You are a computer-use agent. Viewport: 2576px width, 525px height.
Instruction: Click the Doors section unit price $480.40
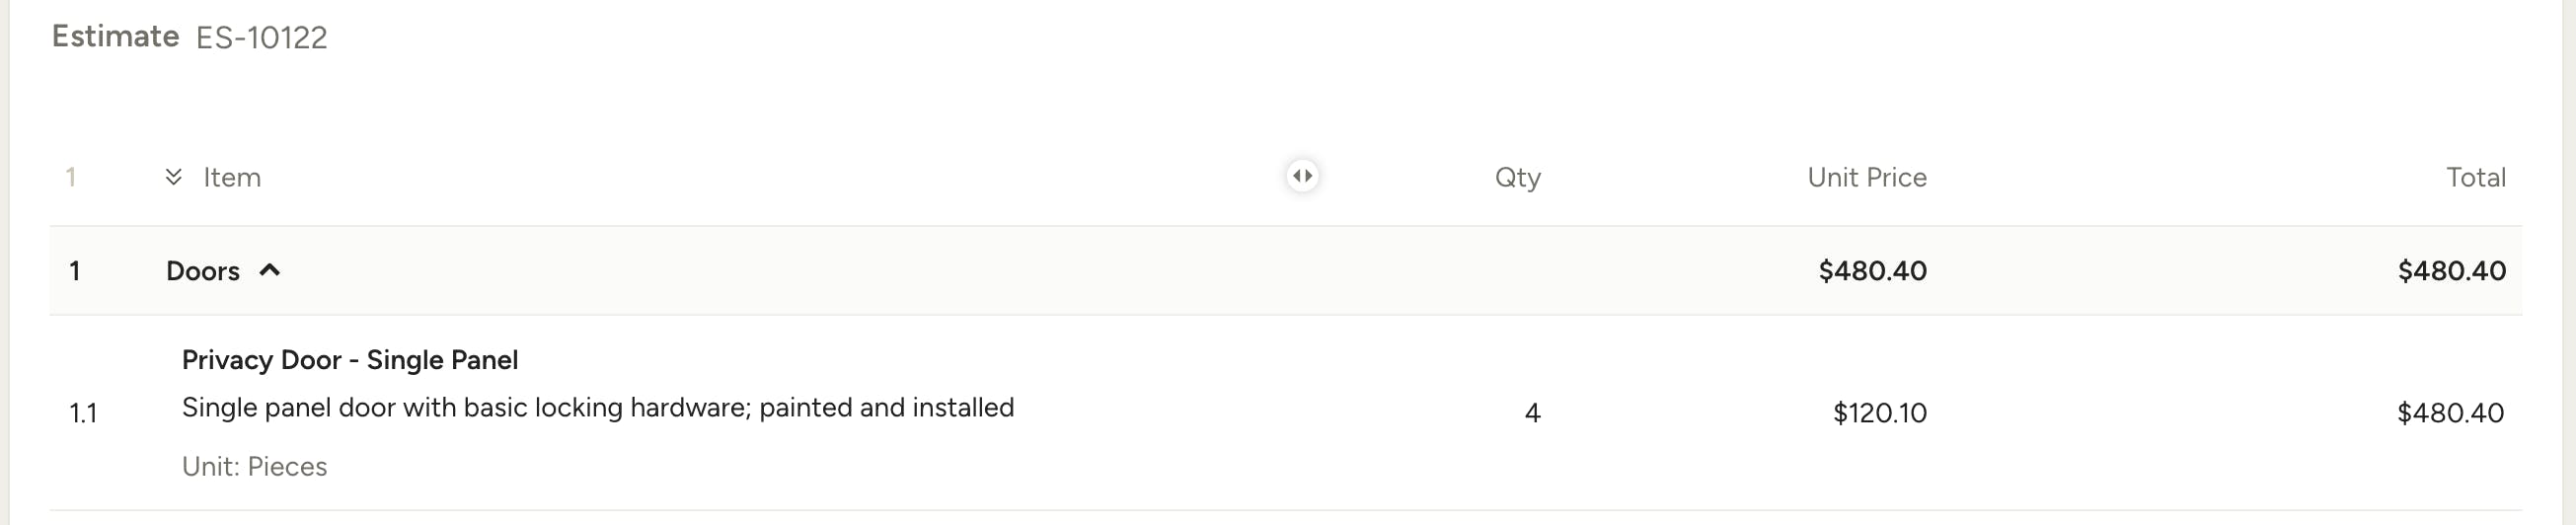1873,271
